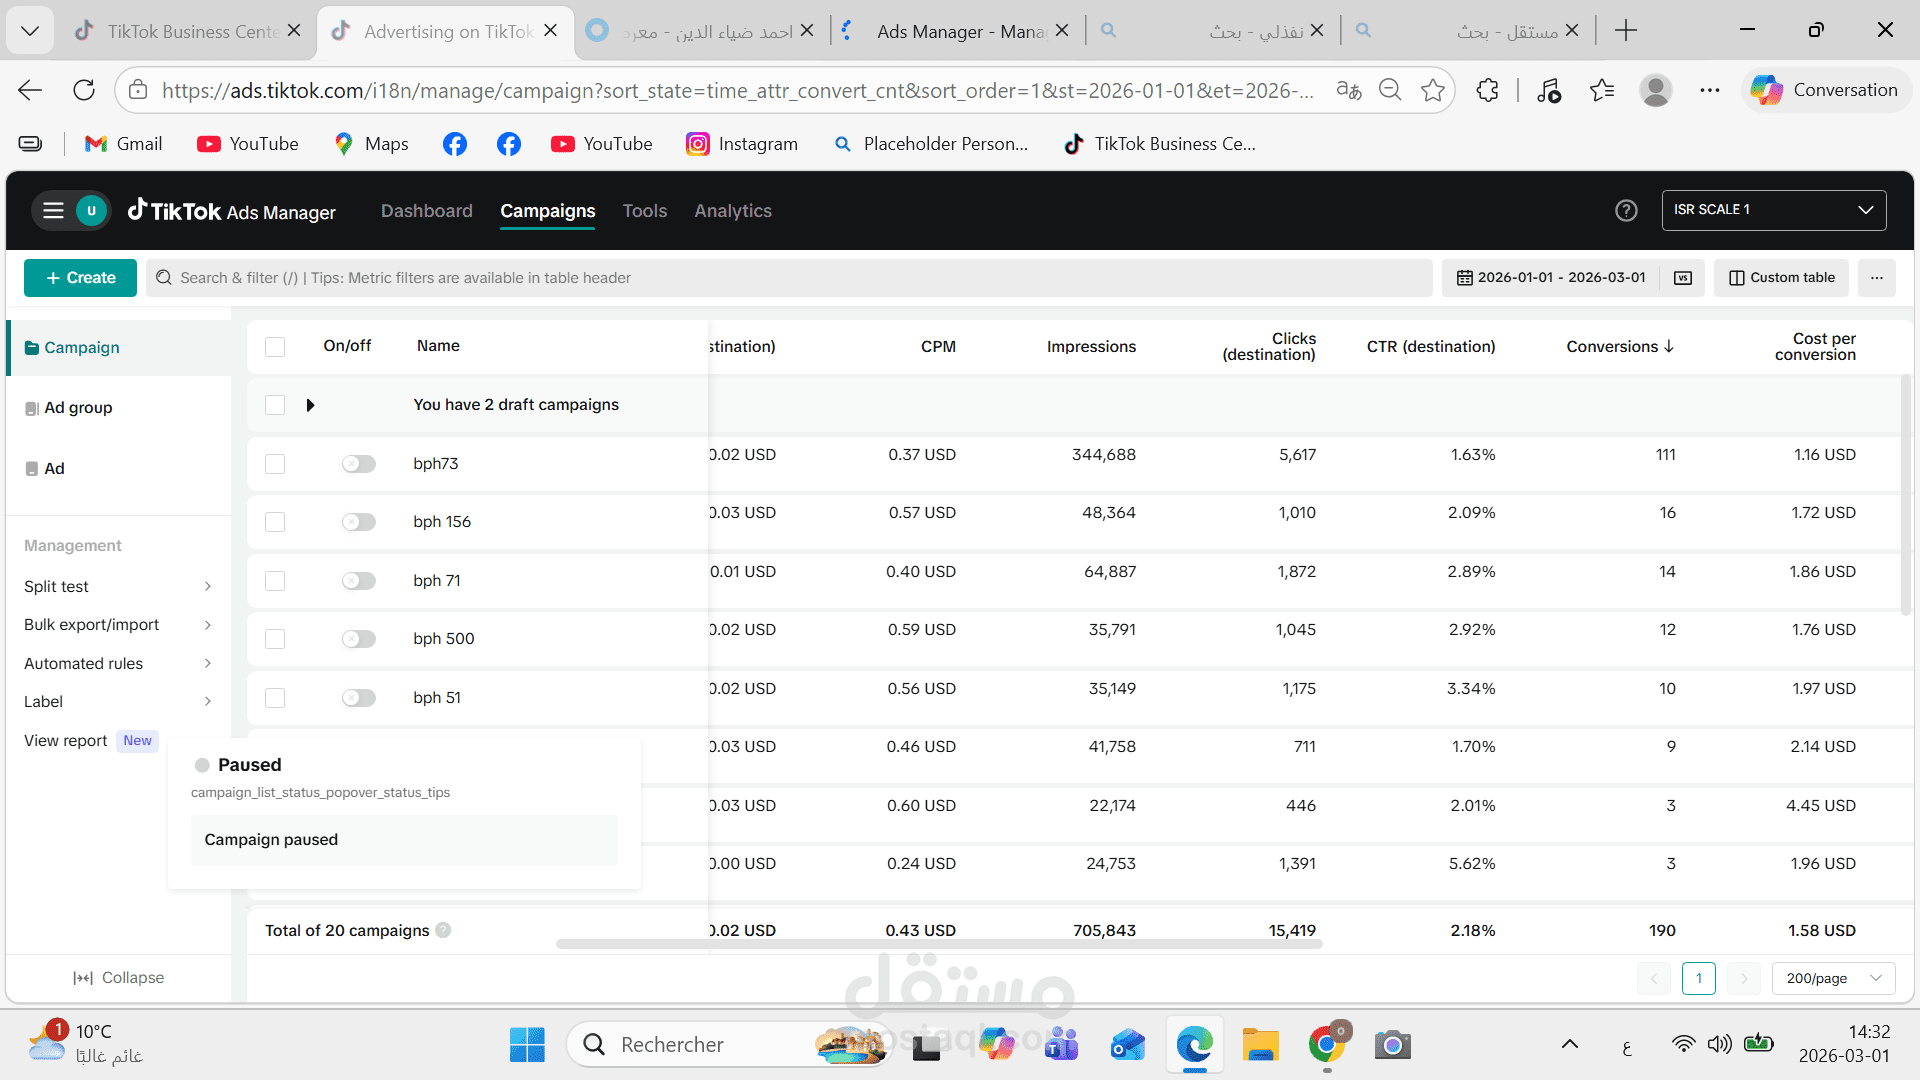Click the horizontal table scrollbar
1920x1080 pixels.
pos(938,944)
